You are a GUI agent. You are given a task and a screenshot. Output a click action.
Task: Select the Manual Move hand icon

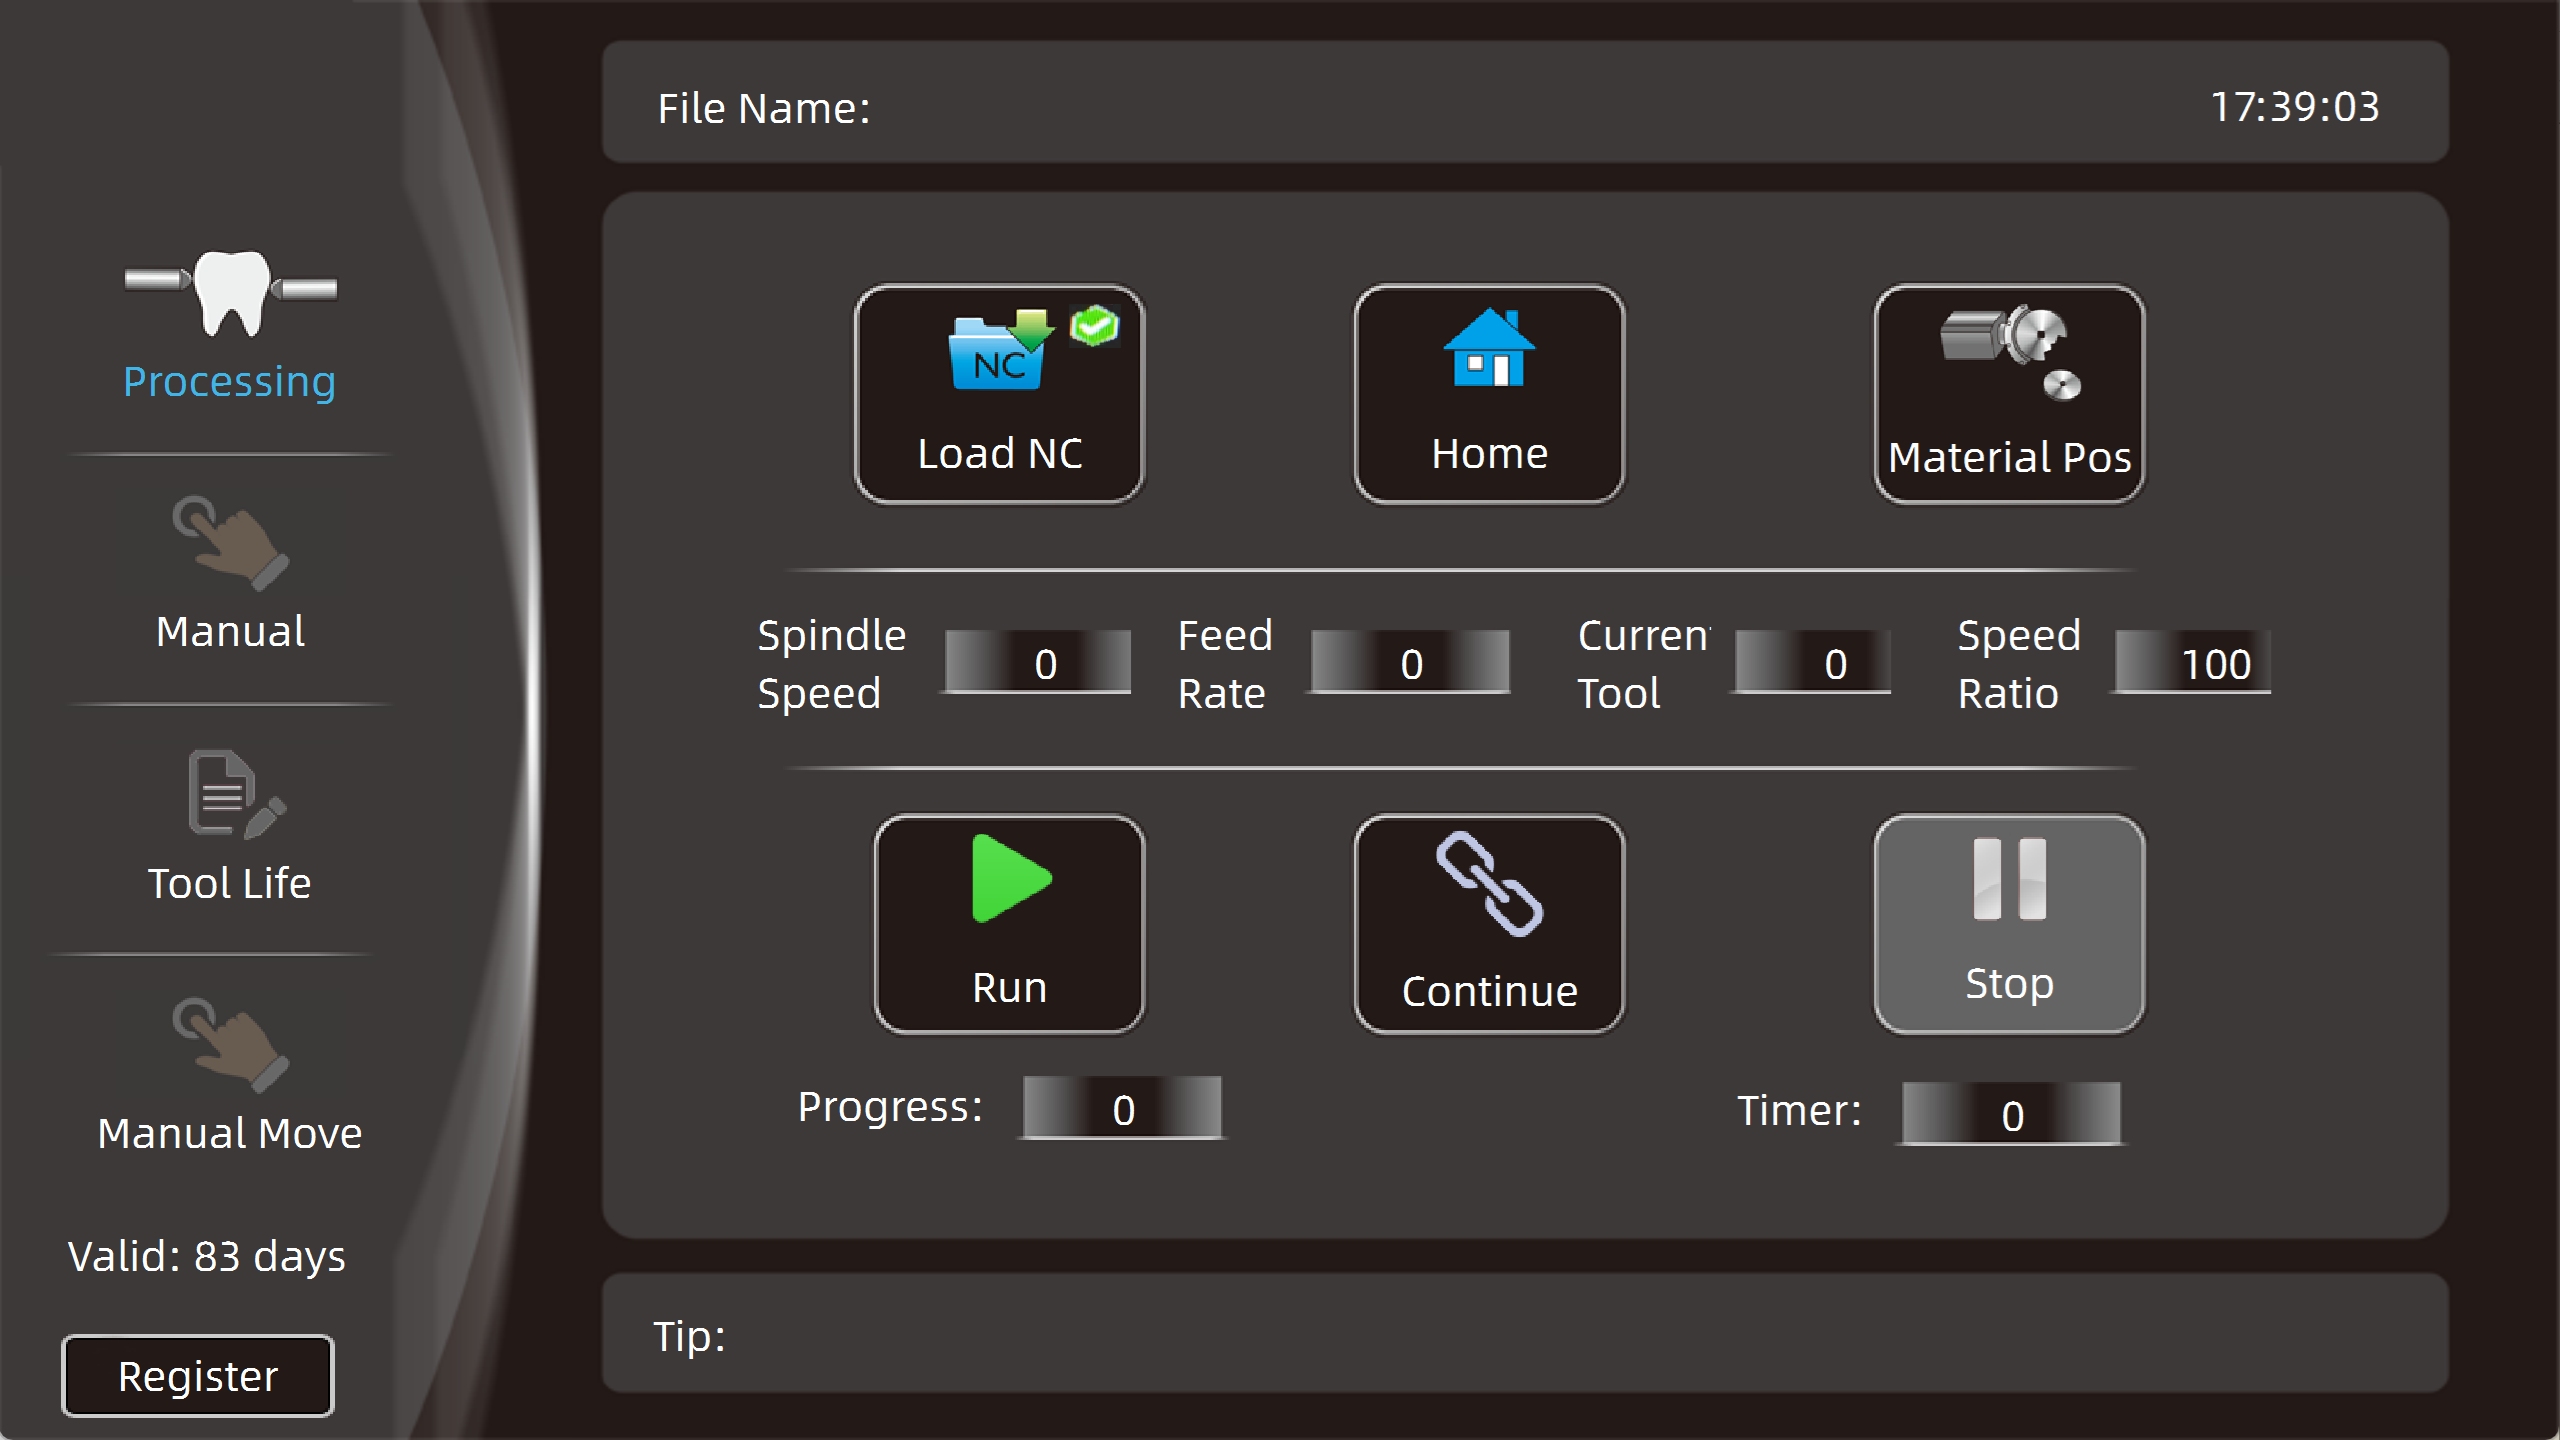pos(231,1044)
